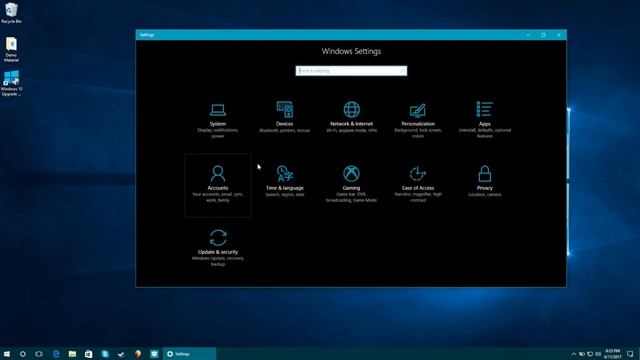
Task: Open the System settings category
Action: [x=218, y=120]
